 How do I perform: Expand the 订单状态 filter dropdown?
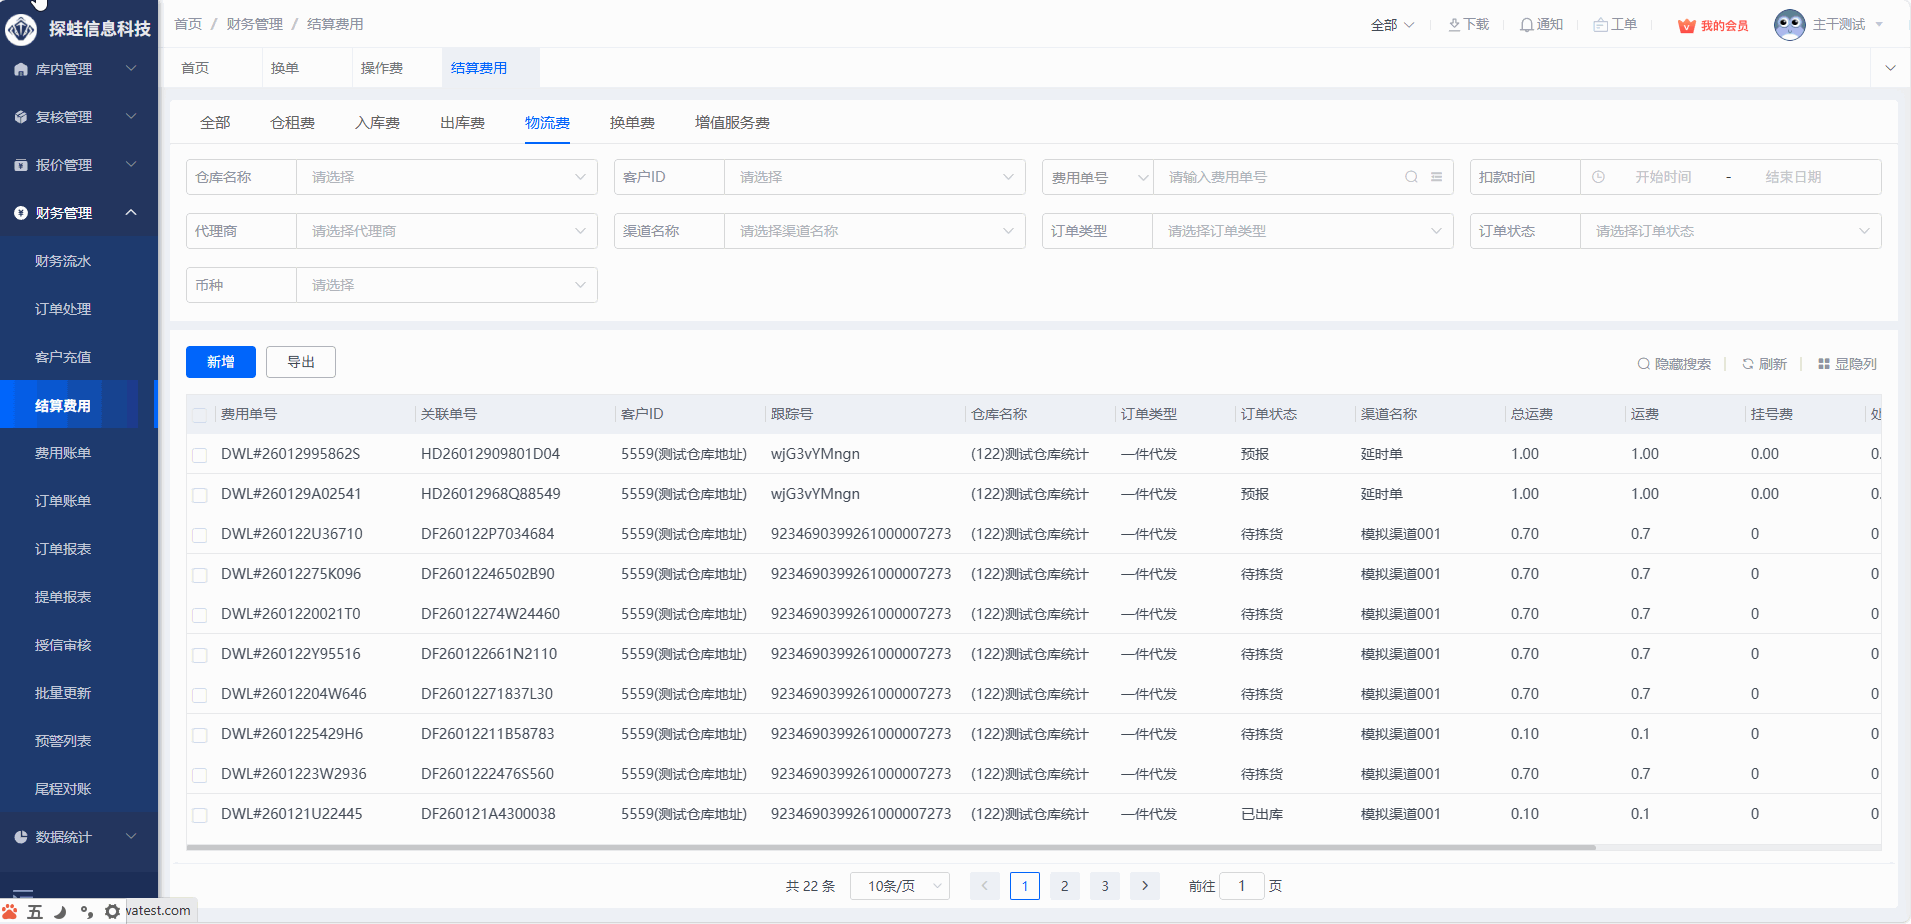click(1730, 231)
